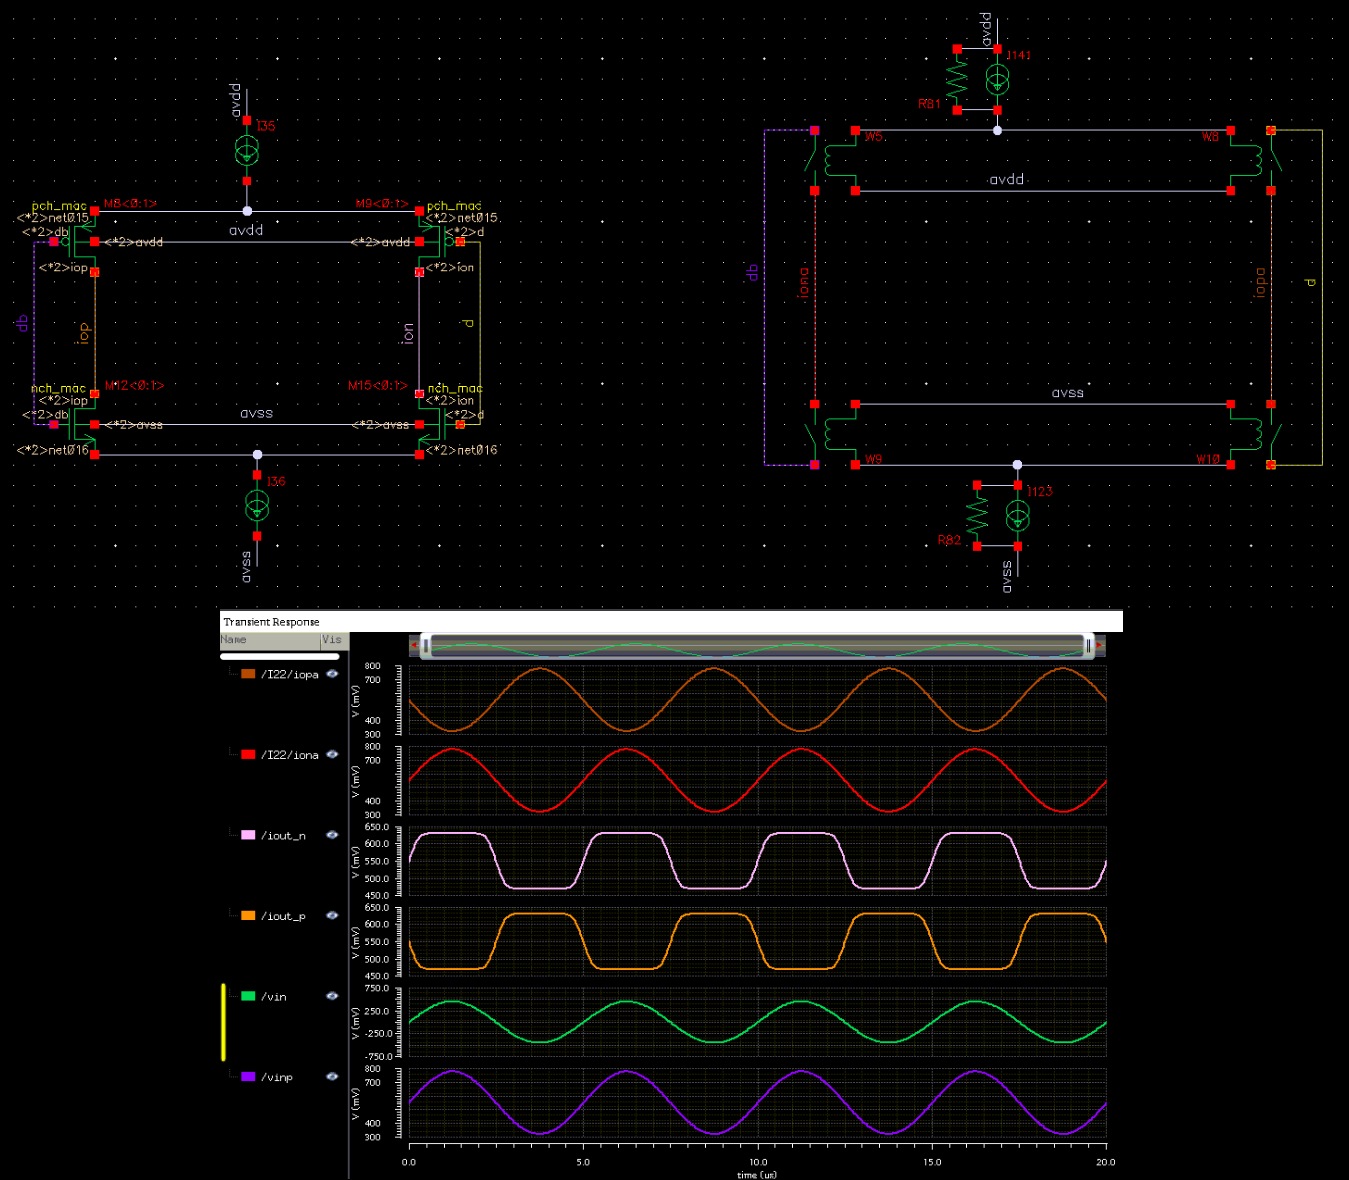Click the right handle of the overview slider

(x=1088, y=646)
